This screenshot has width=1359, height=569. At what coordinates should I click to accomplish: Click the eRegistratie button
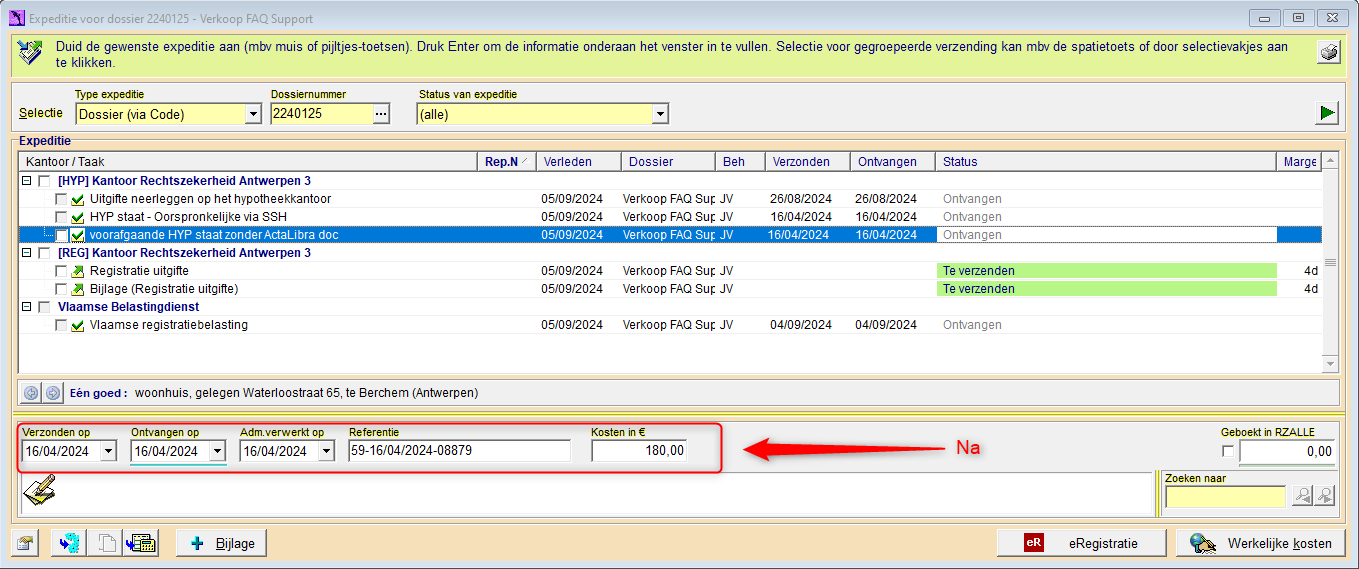(1082, 543)
